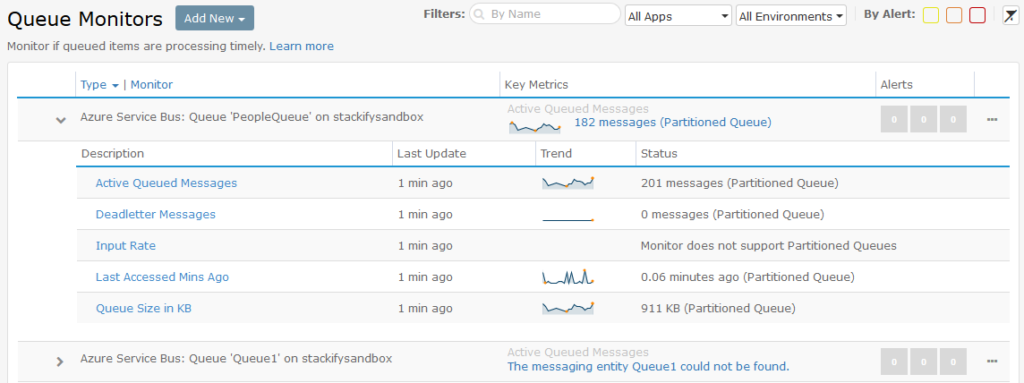This screenshot has height=383, width=1024.
Task: Open the 182 messages Partitioned Queue link
Action: coord(673,122)
